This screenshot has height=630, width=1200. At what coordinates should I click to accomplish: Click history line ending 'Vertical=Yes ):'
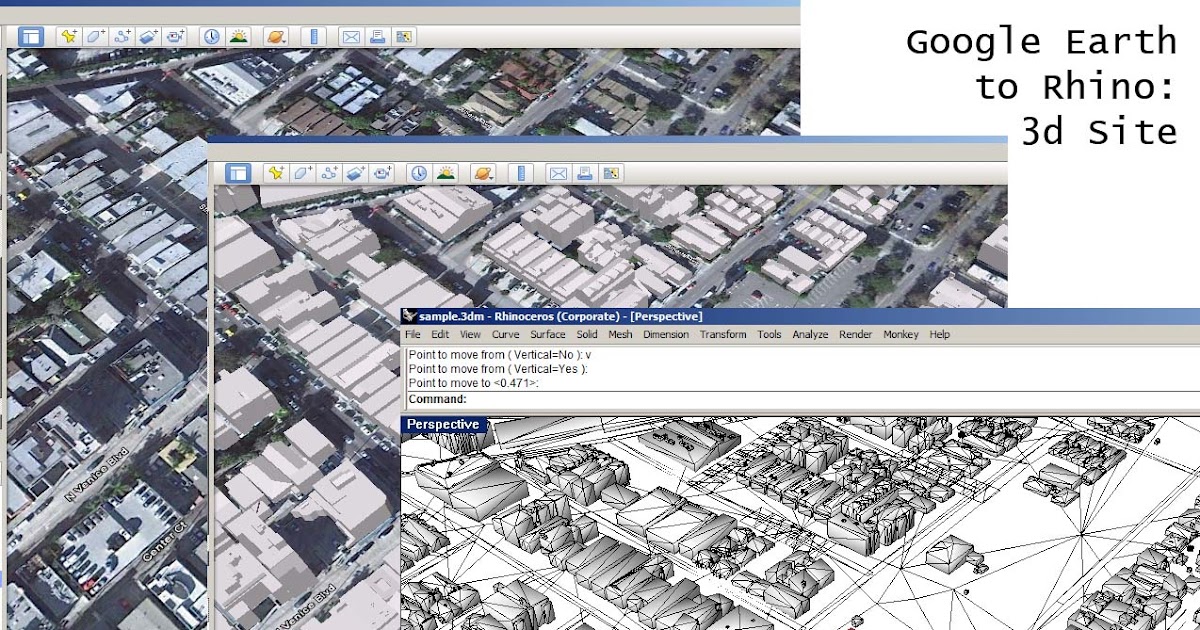[497, 369]
